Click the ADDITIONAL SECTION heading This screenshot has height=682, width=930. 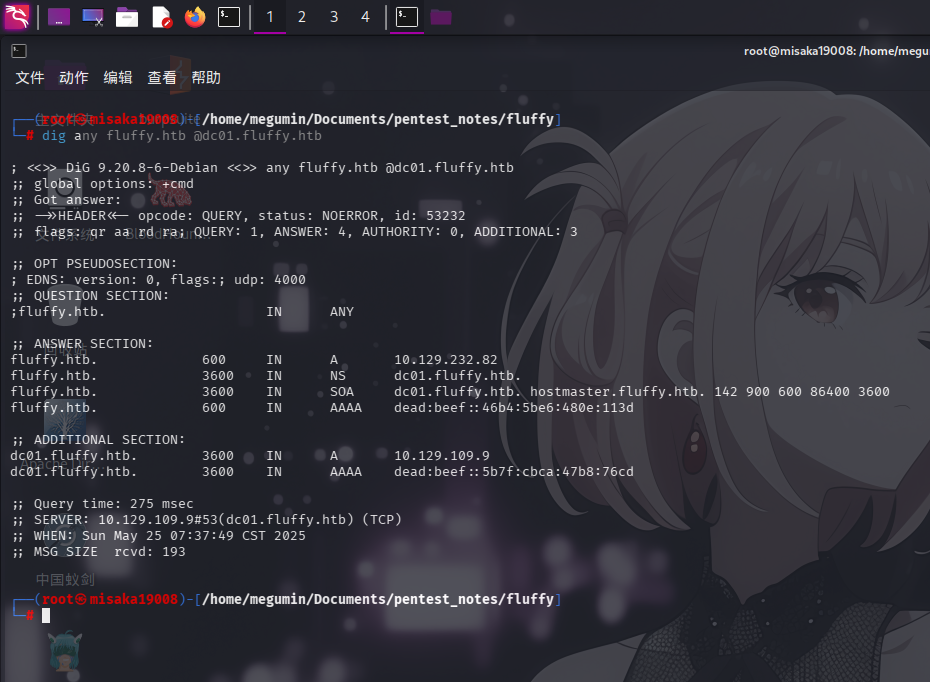point(98,440)
